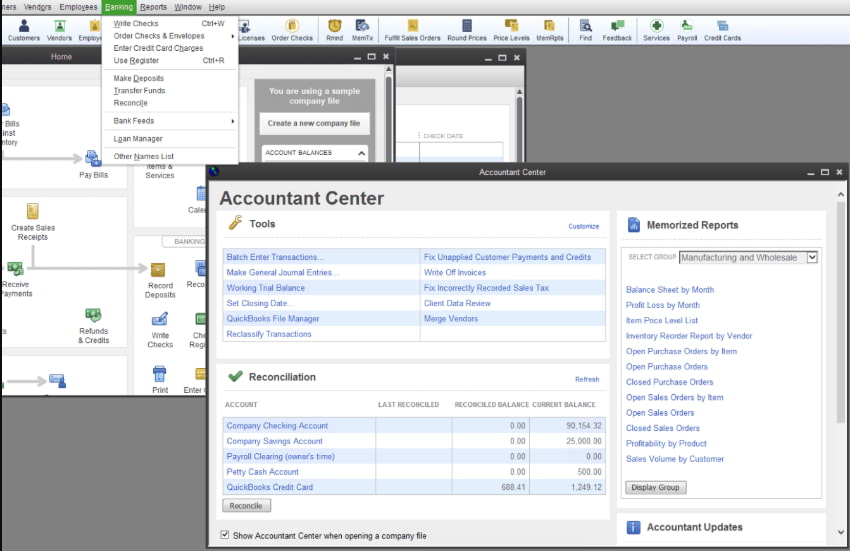850x551 pixels.
Task: Choose Other Names List menu entry
Action: (170, 156)
